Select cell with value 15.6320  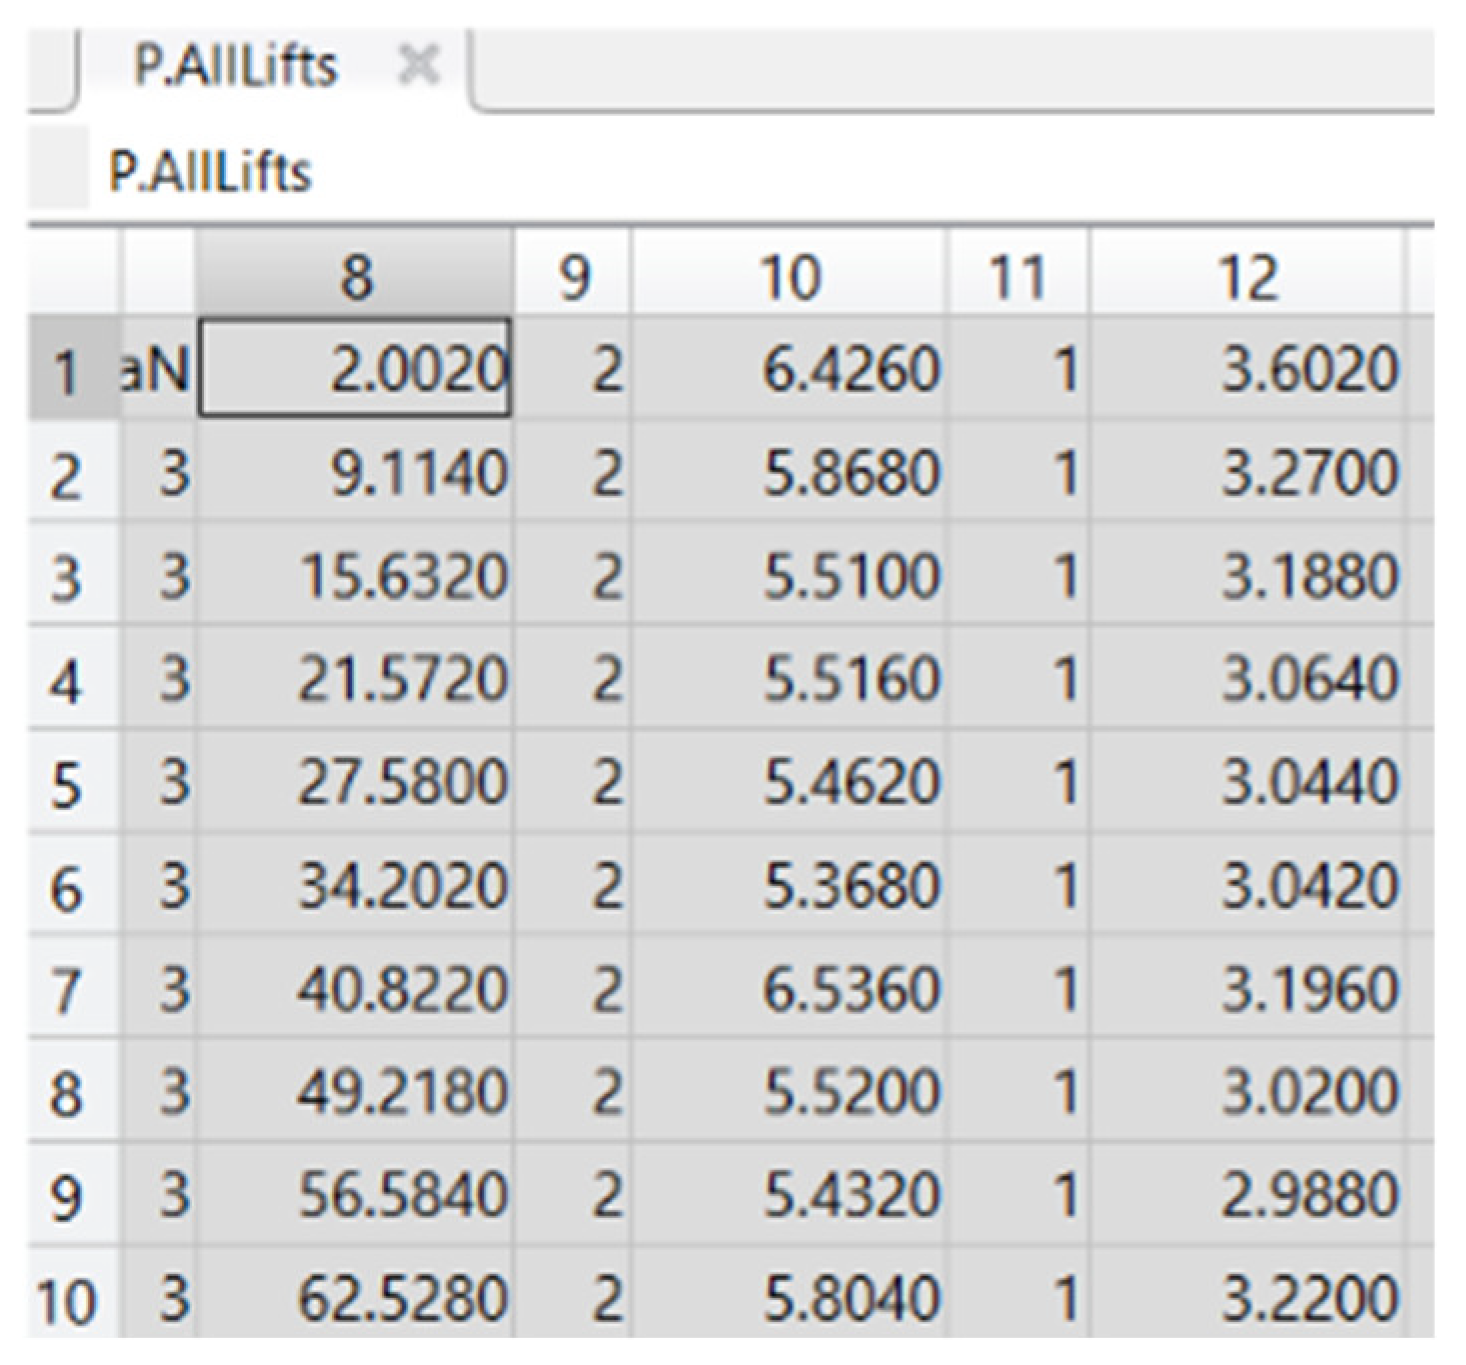coord(355,577)
